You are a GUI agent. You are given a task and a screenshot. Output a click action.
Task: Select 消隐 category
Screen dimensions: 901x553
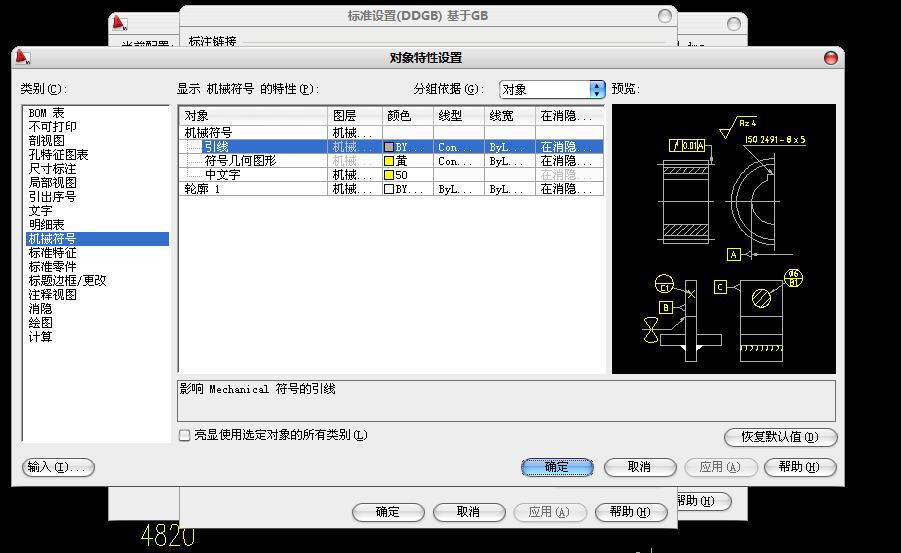pyautogui.click(x=40, y=309)
